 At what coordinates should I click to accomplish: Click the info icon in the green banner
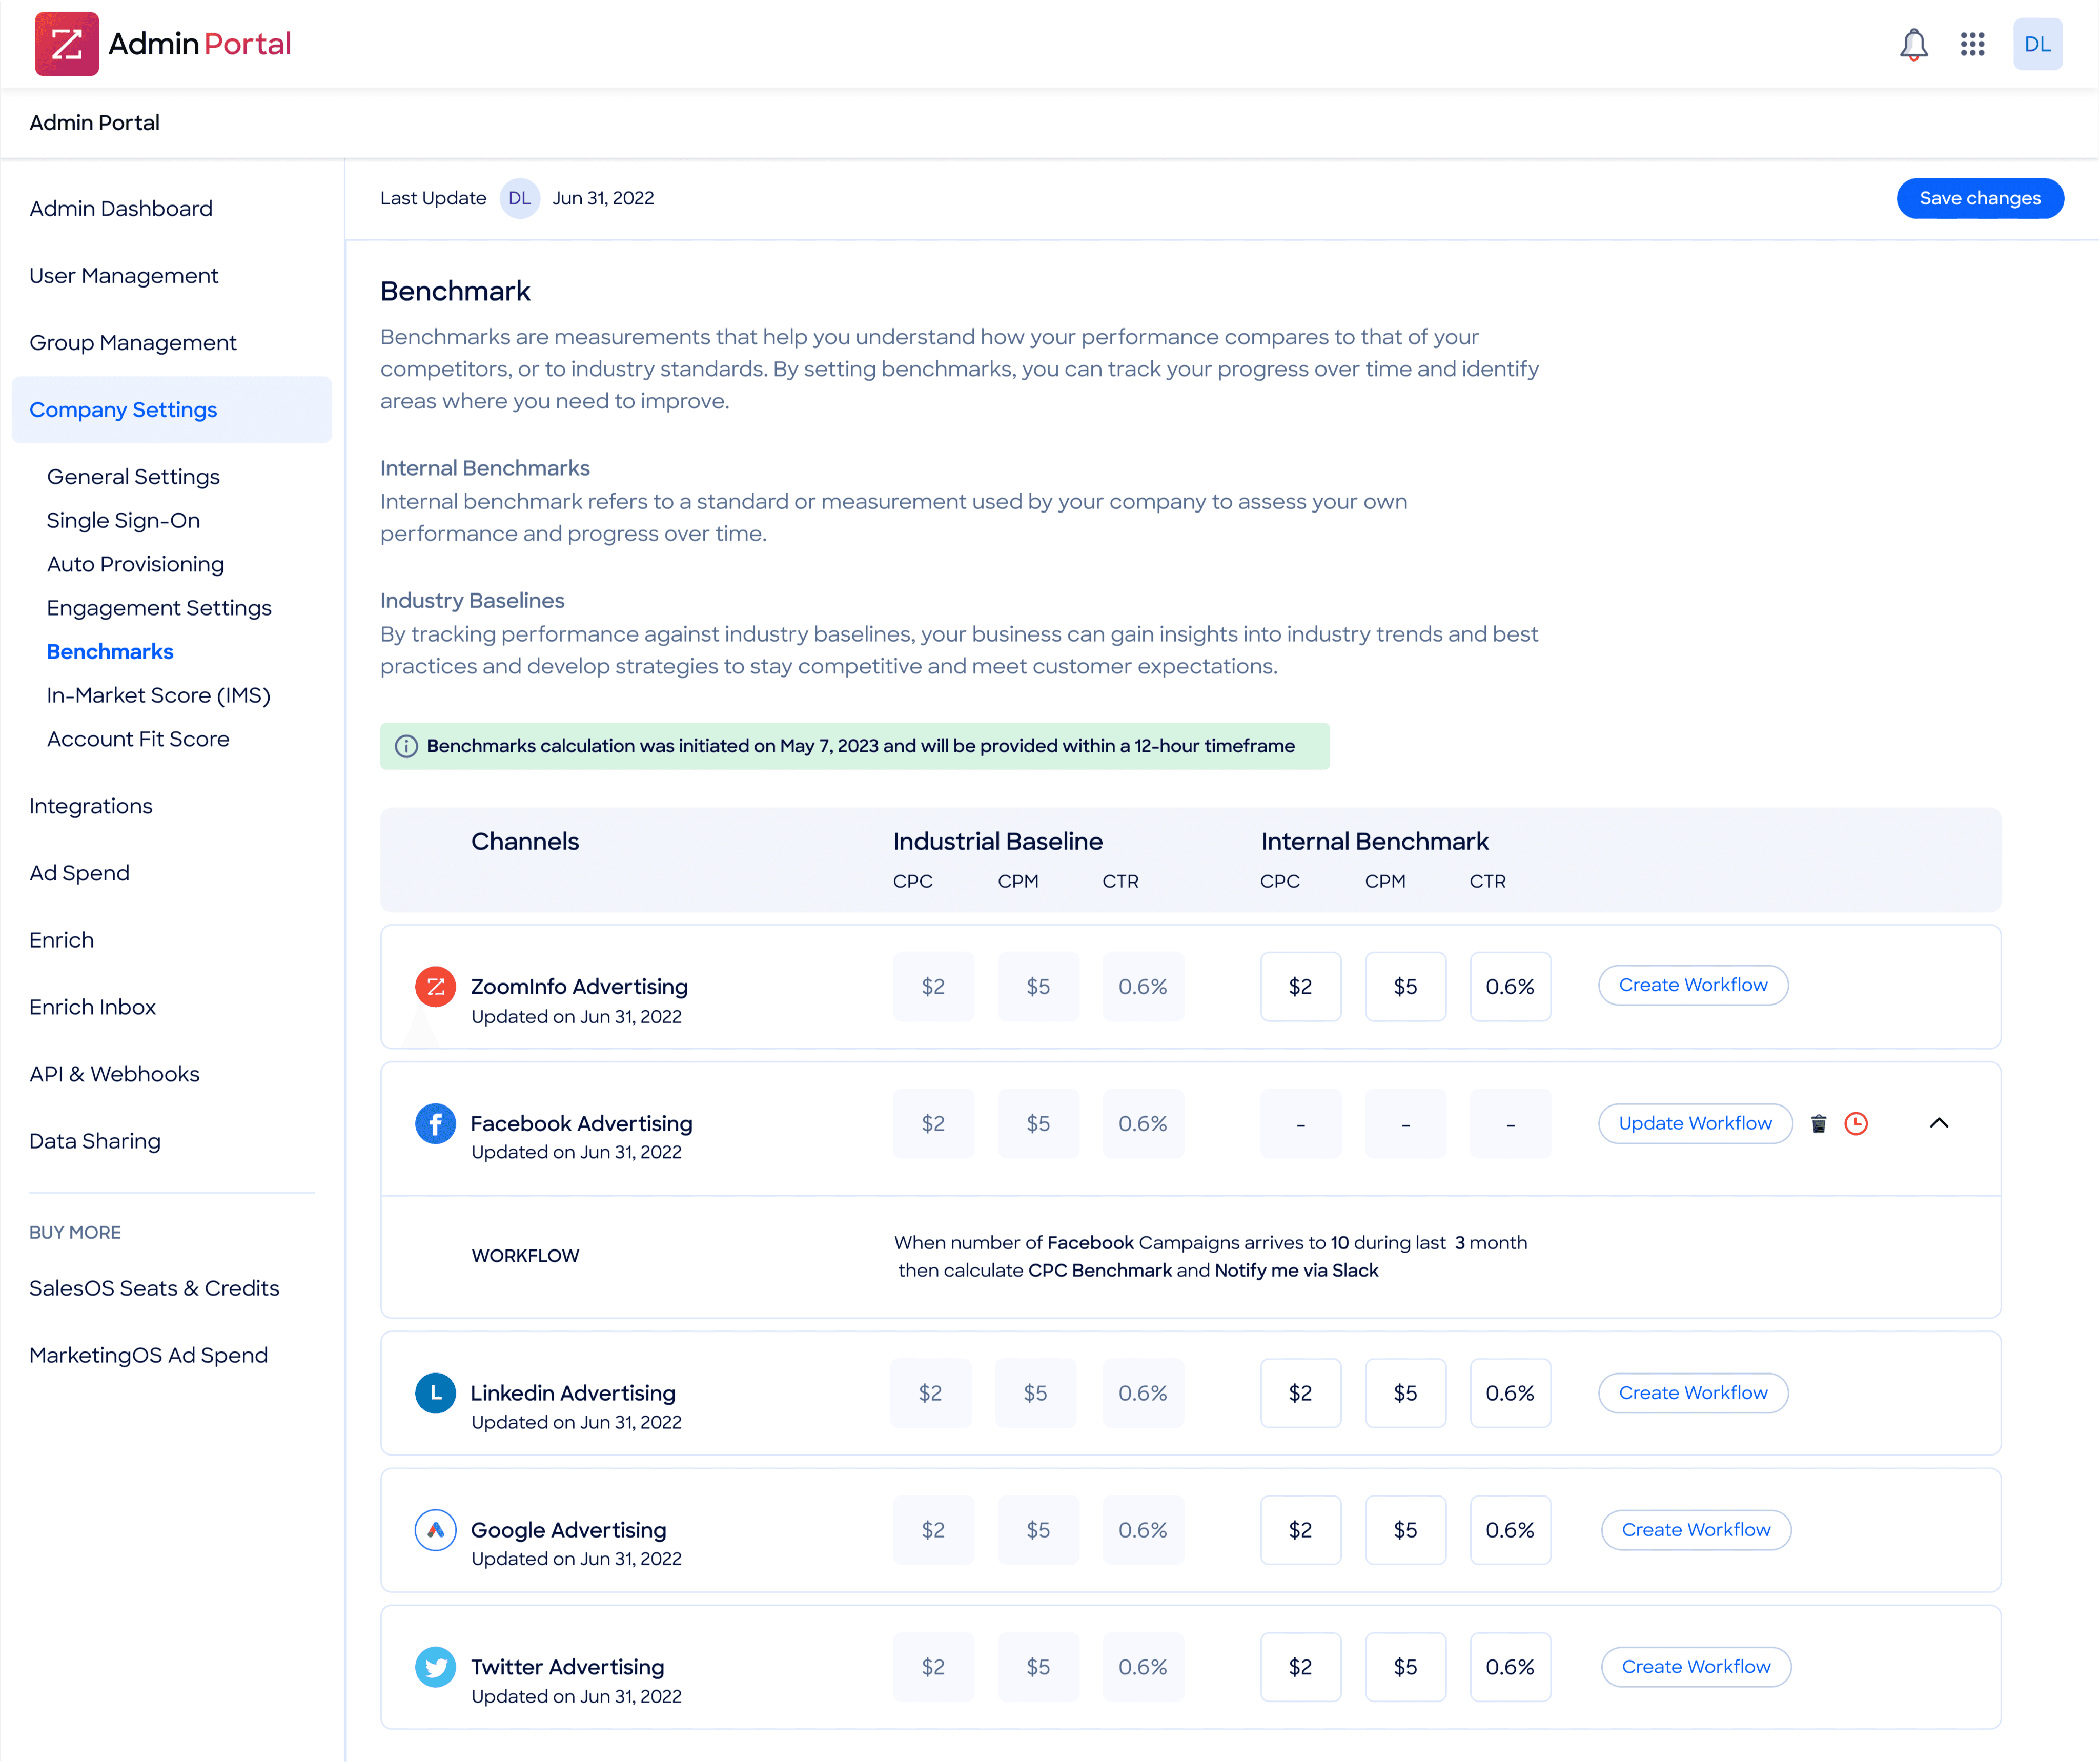point(406,746)
